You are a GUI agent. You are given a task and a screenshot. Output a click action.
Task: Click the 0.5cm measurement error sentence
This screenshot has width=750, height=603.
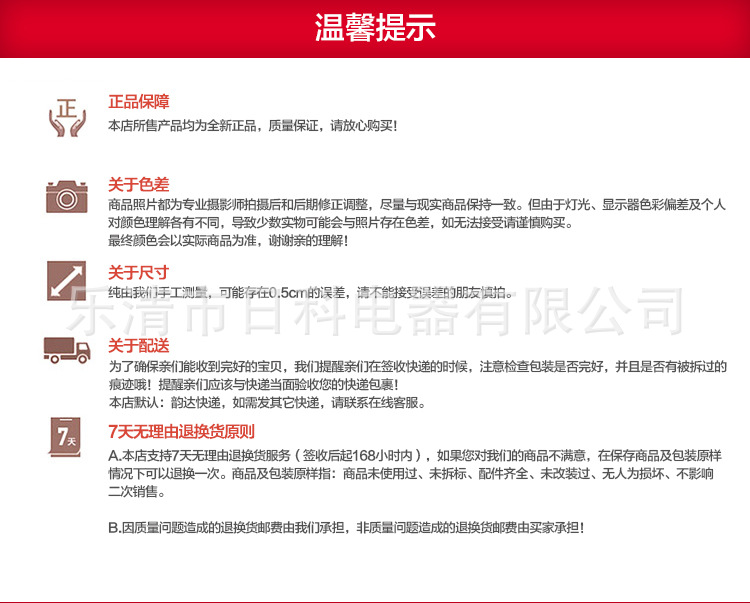click(310, 292)
